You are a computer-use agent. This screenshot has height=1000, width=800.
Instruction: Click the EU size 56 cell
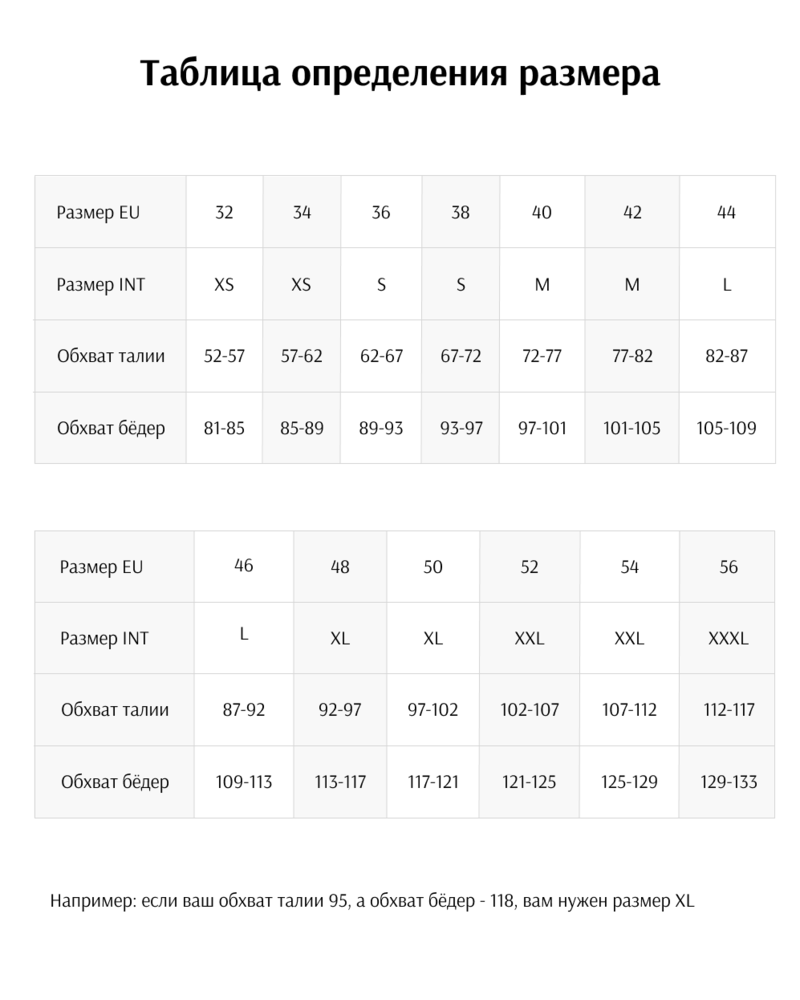click(x=728, y=567)
